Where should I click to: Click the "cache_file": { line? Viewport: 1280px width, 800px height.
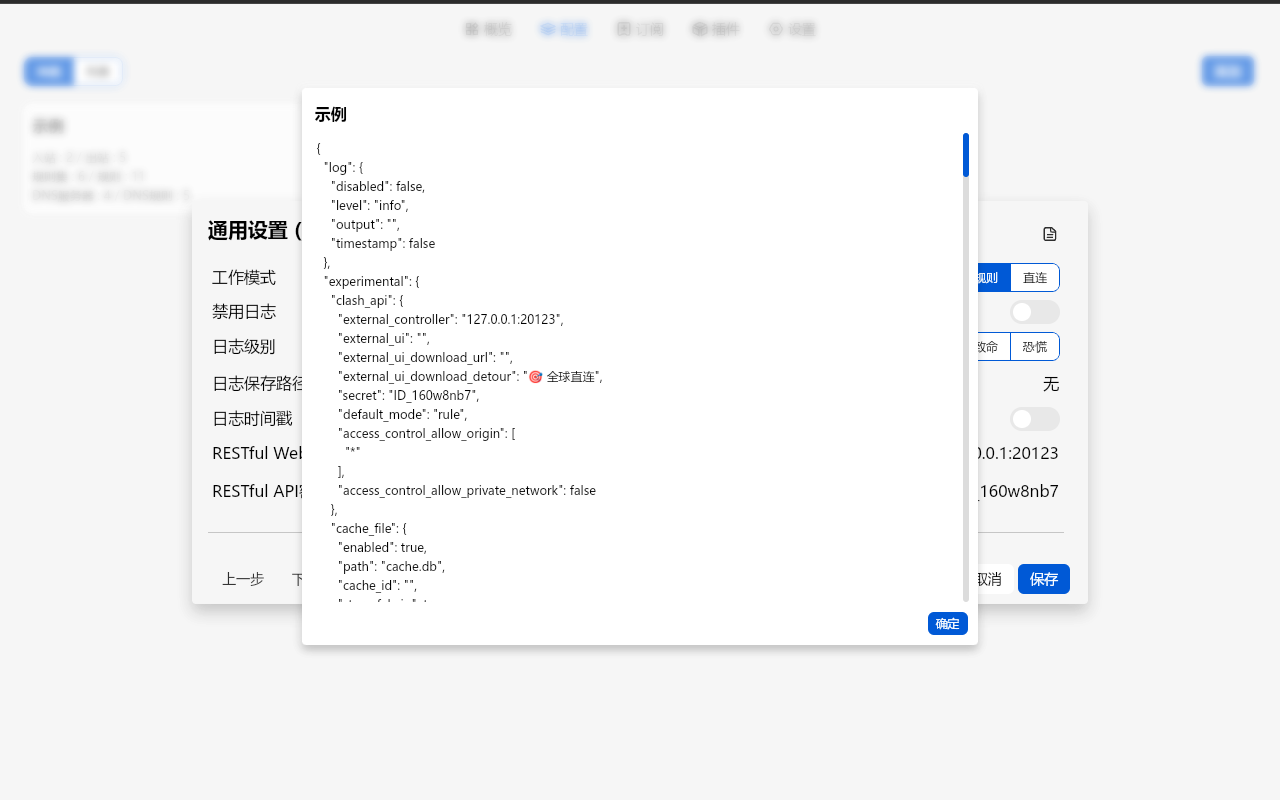369,528
